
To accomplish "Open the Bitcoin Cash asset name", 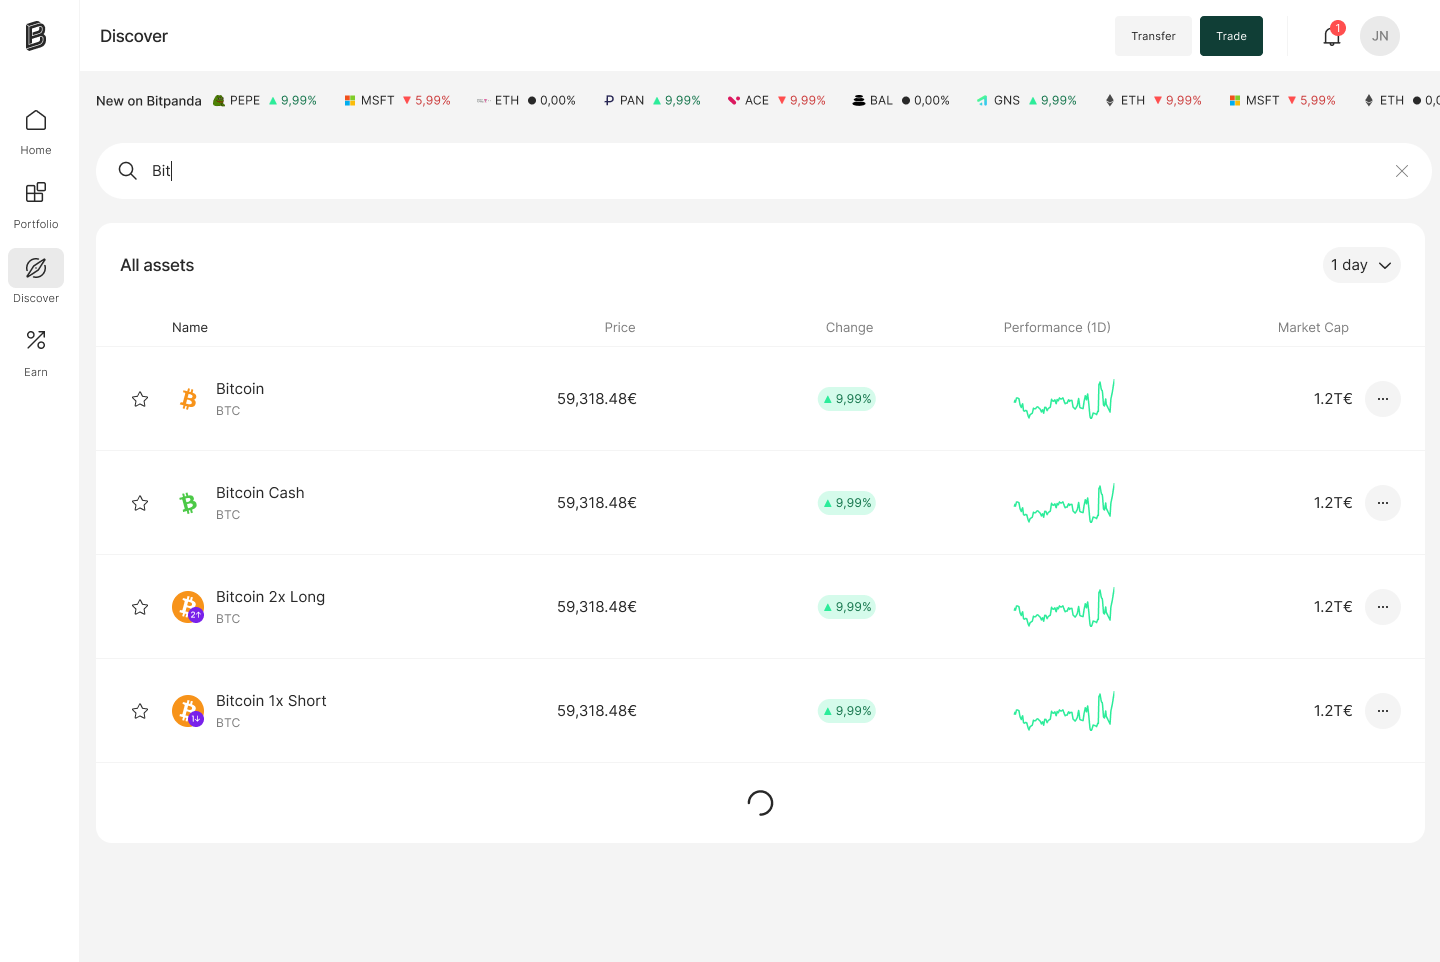I will [260, 493].
